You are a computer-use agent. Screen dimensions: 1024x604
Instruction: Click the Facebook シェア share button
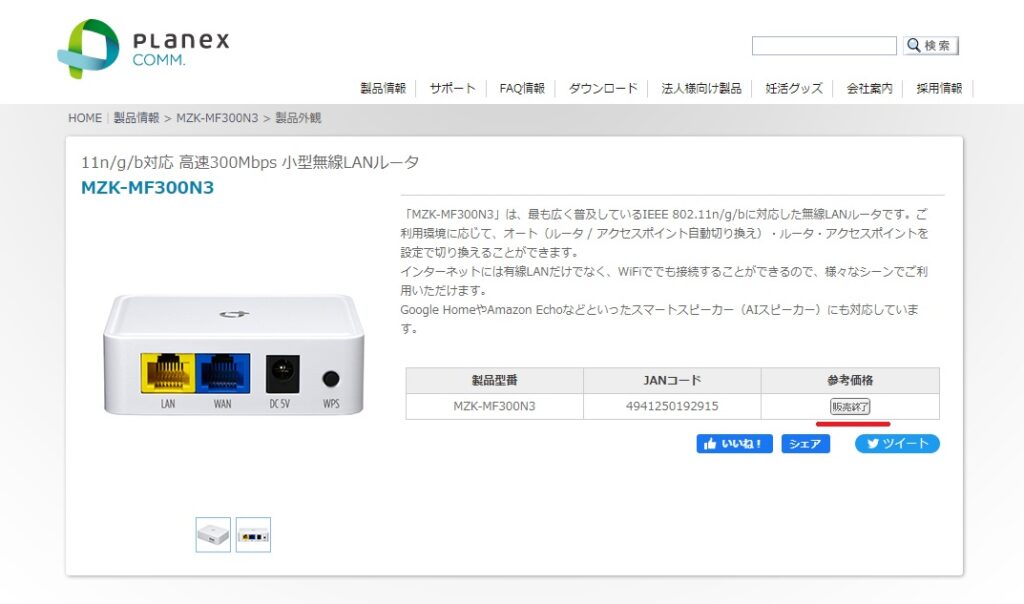coord(805,444)
